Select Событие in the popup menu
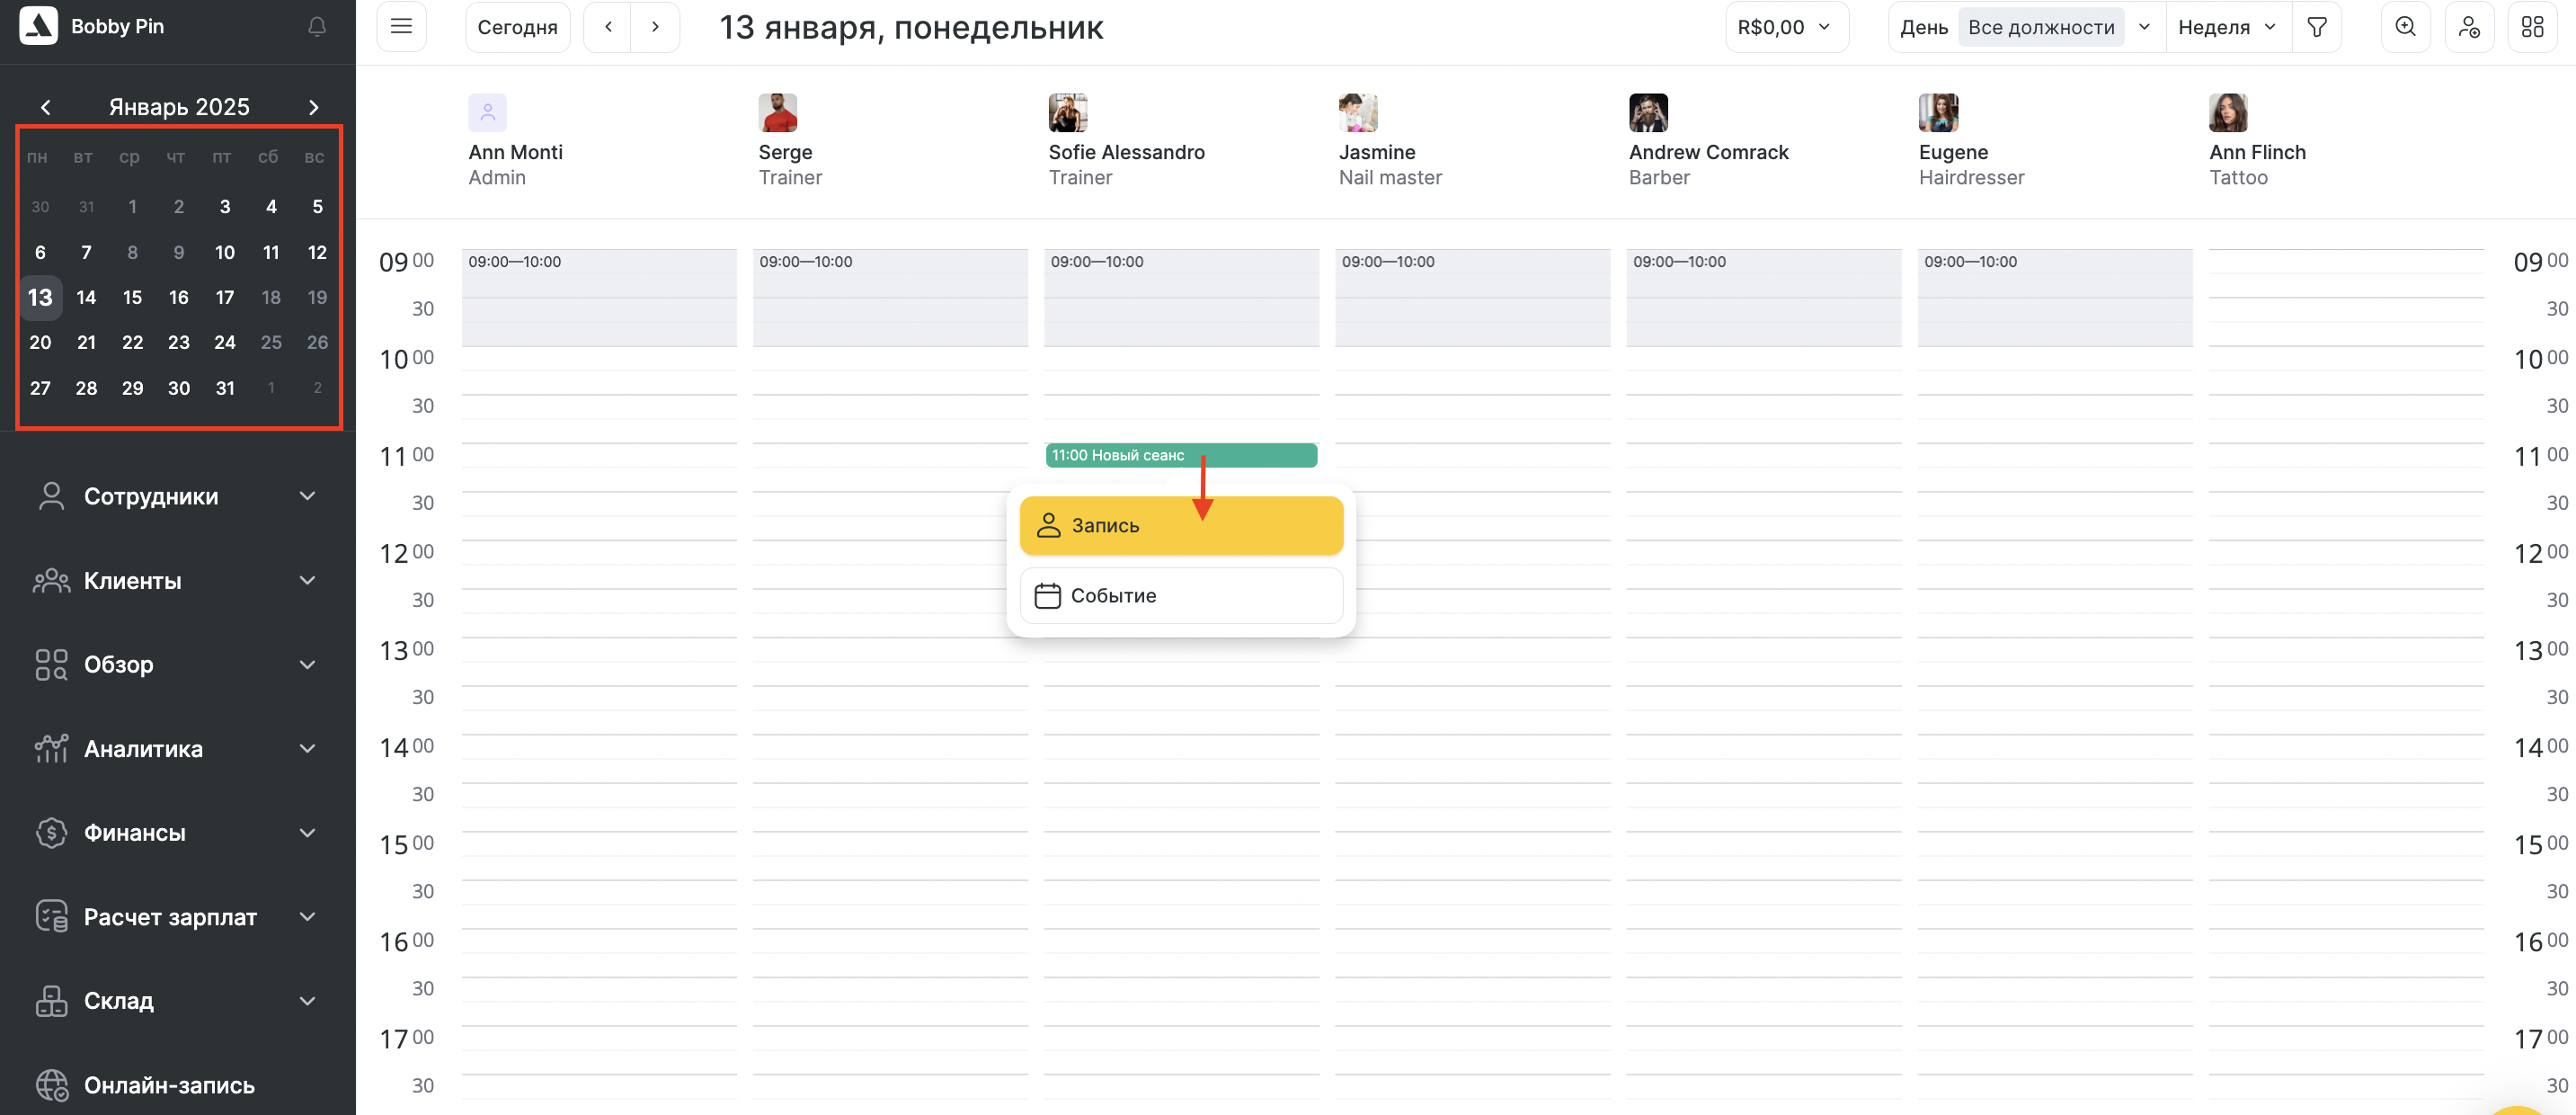This screenshot has width=2576, height=1115. tap(1181, 596)
